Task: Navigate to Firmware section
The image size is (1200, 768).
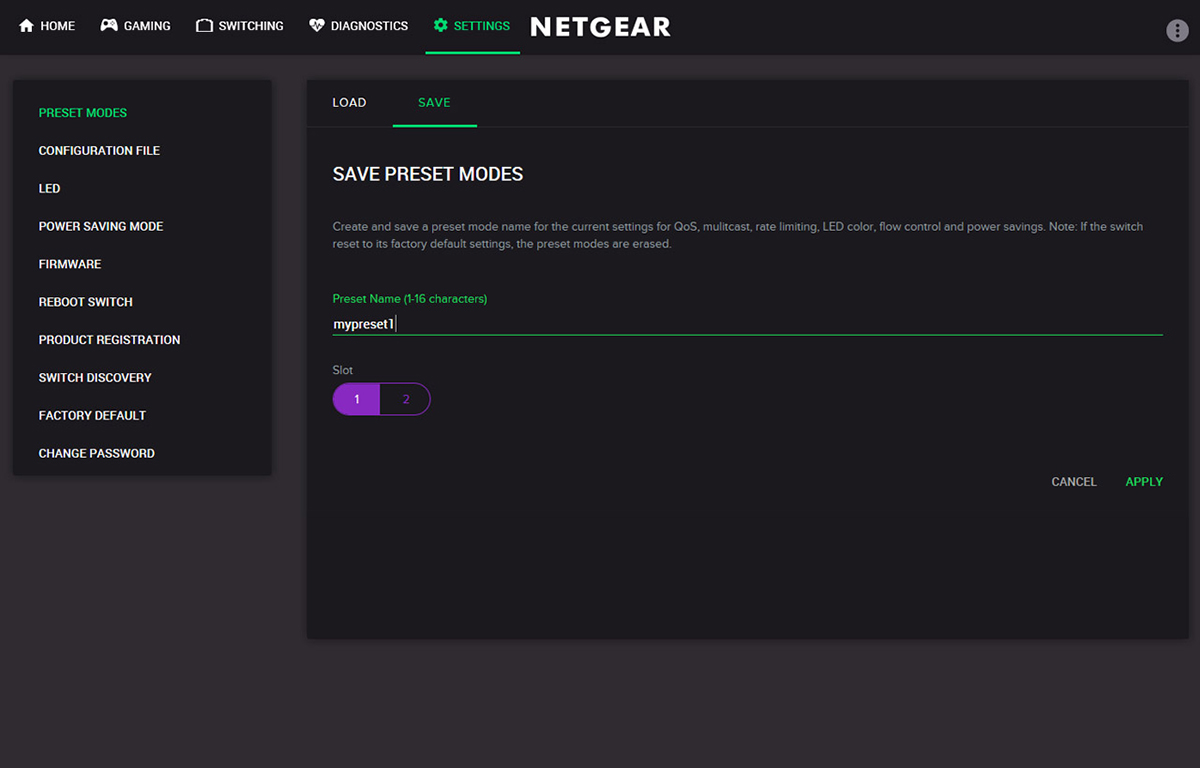Action: point(70,265)
